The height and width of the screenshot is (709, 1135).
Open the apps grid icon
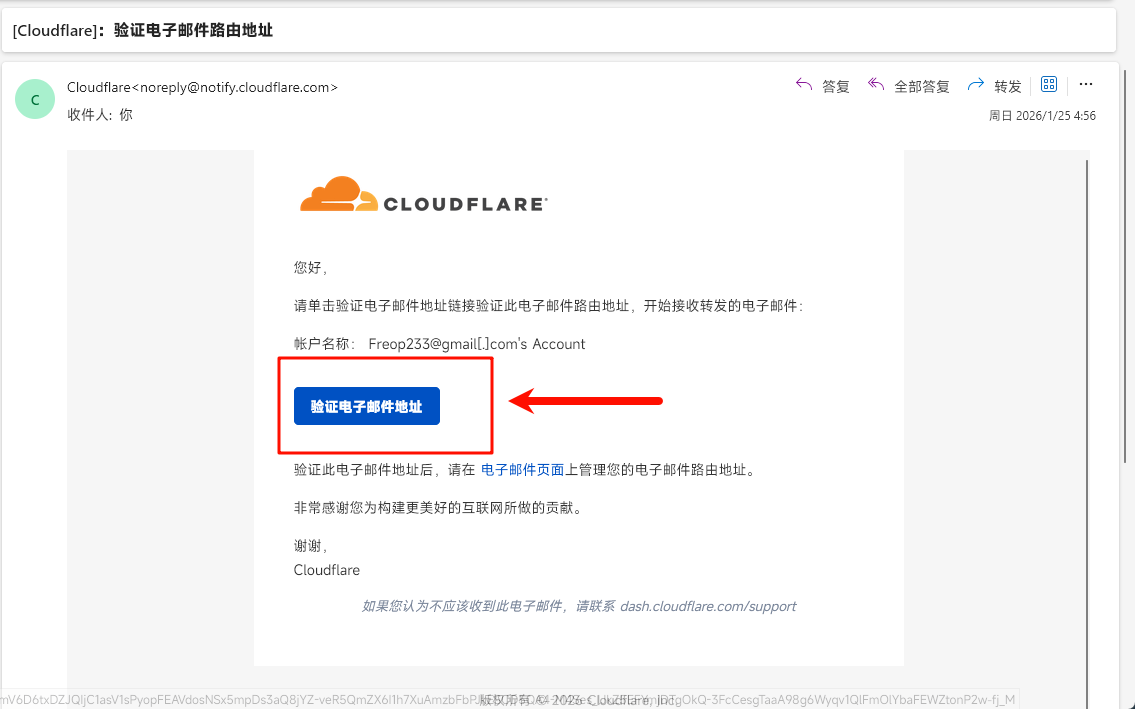1049,85
